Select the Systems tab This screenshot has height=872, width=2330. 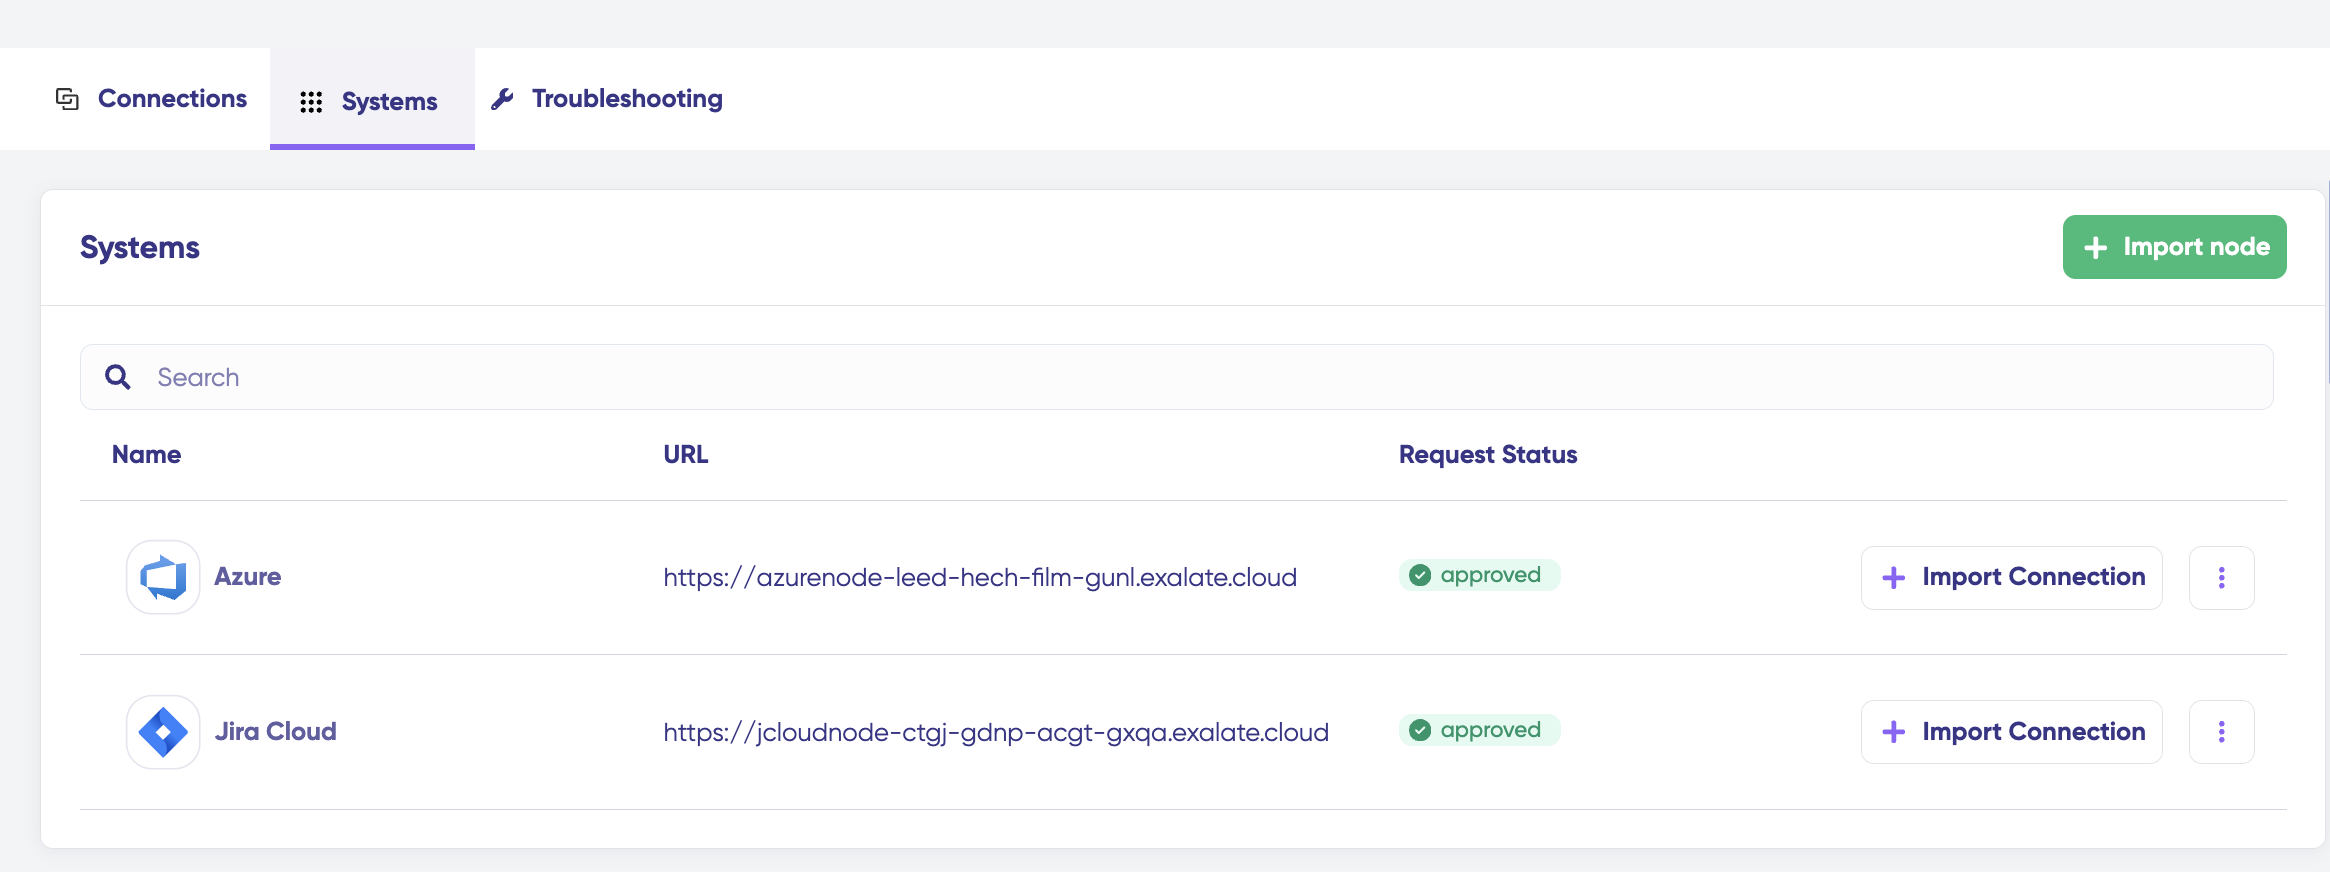(x=389, y=102)
